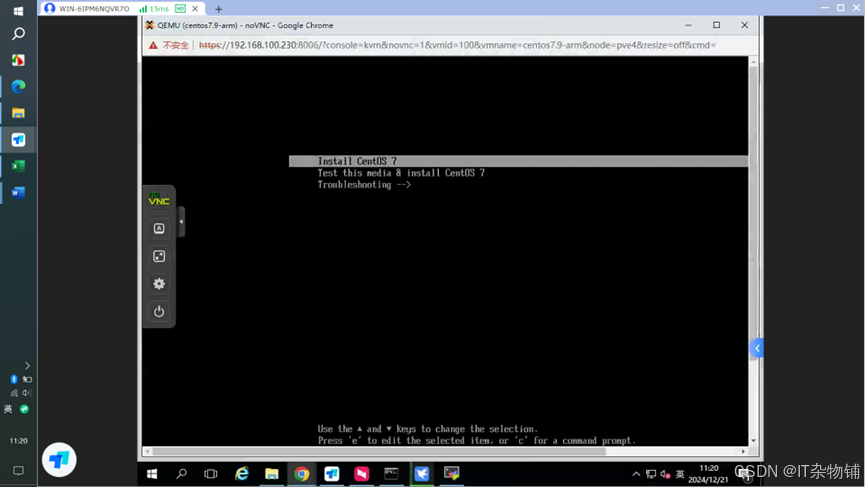Collapse the noVNC control bar handle
Viewport: 865px width, 487px height.
(181, 222)
